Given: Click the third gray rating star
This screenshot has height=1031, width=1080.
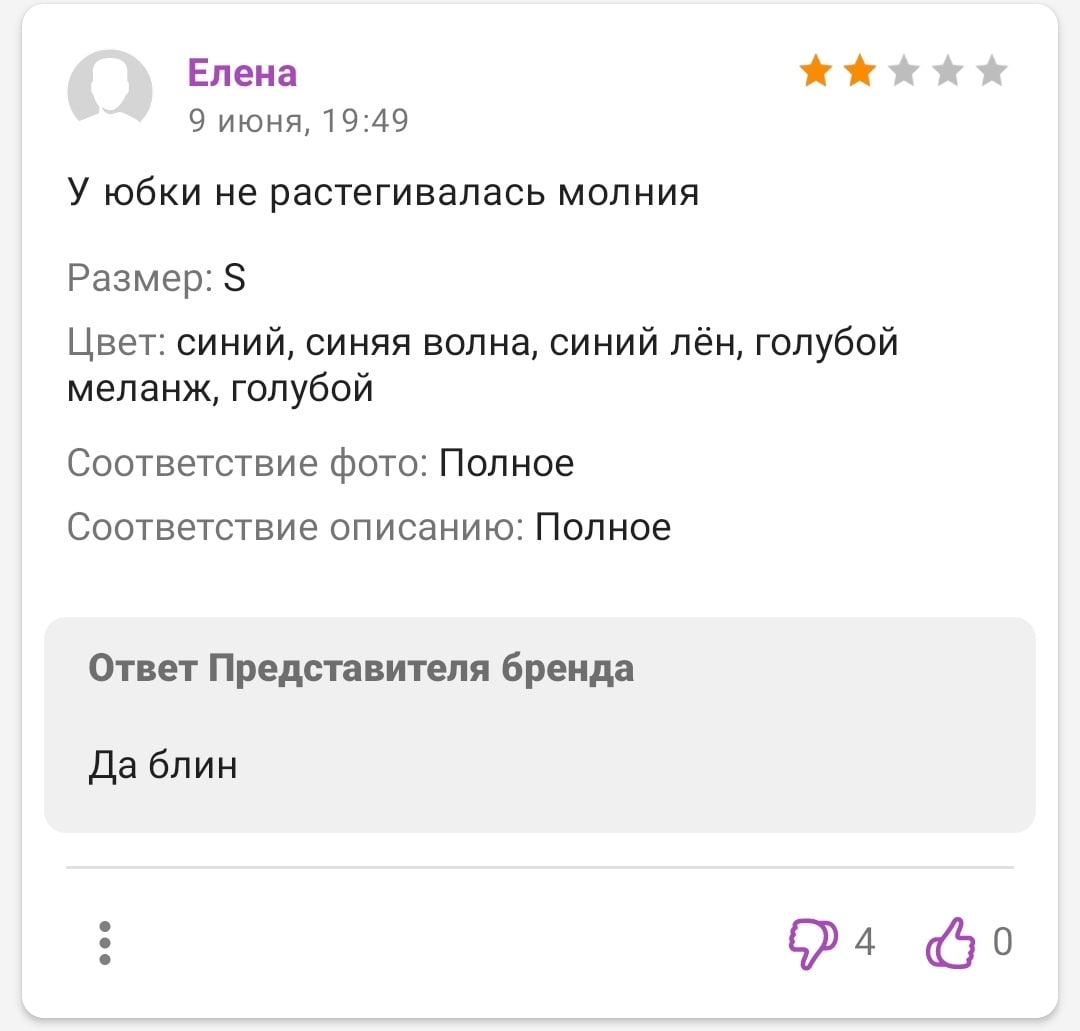Looking at the screenshot, I should click(x=904, y=73).
